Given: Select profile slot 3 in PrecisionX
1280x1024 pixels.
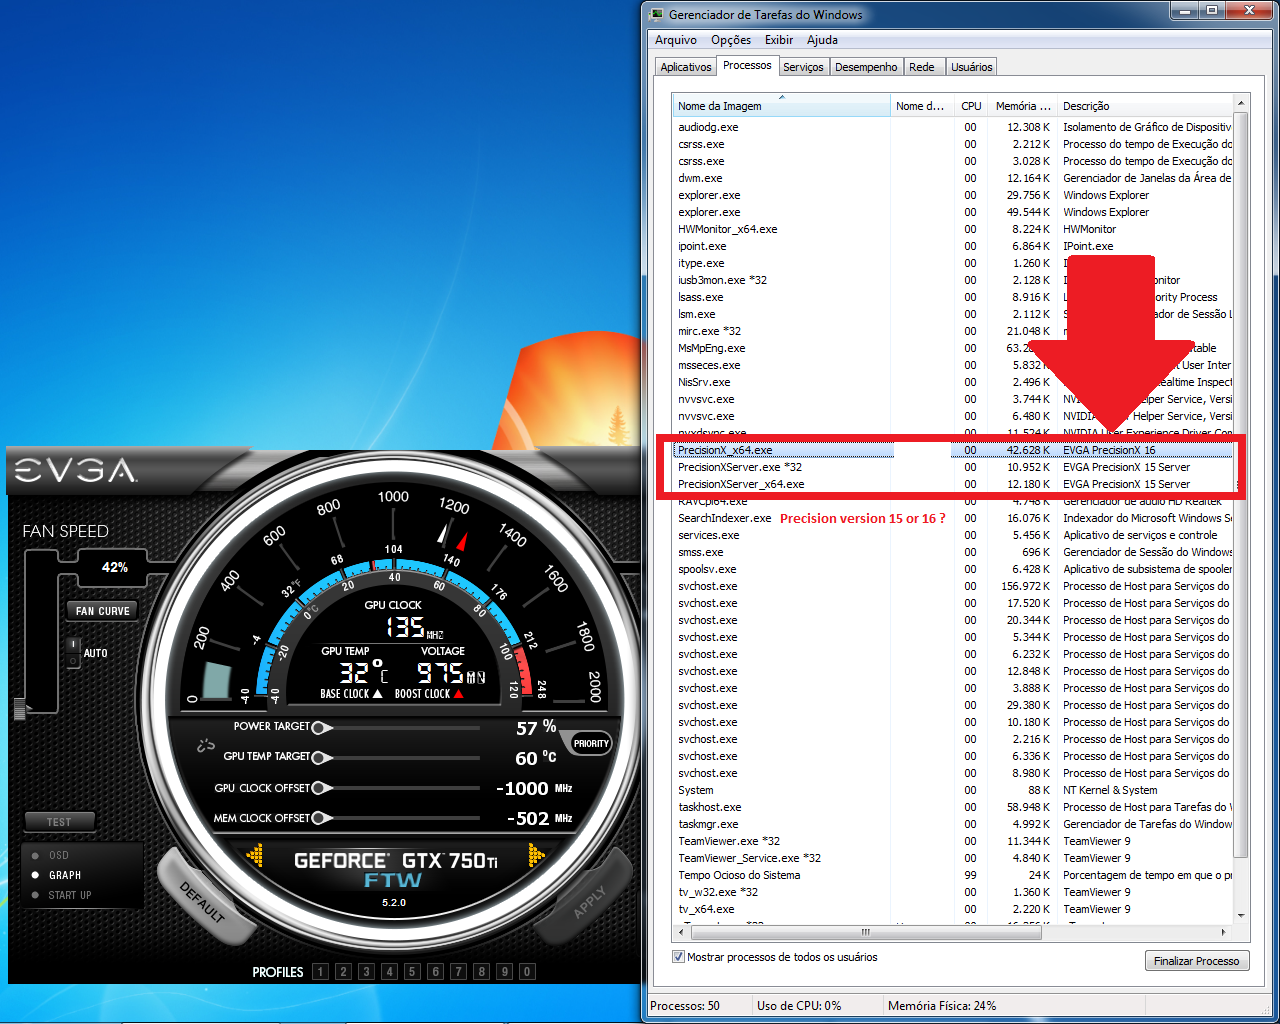Looking at the screenshot, I should pos(366,971).
